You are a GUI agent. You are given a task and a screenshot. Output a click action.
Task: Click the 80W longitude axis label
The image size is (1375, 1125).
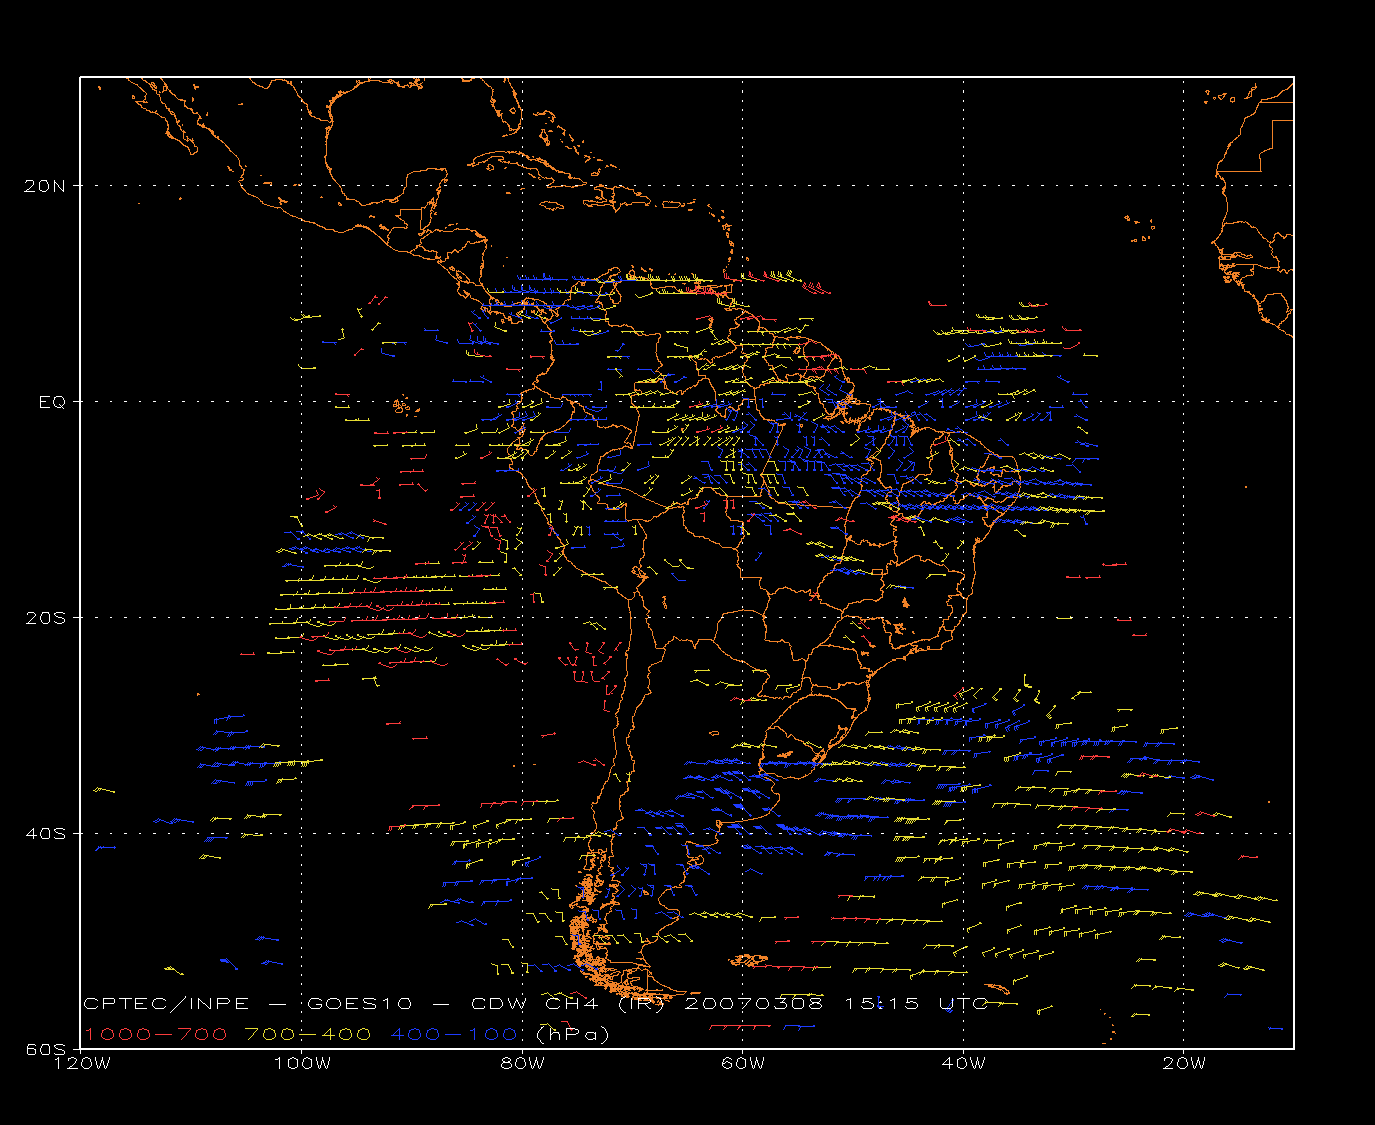point(522,1063)
